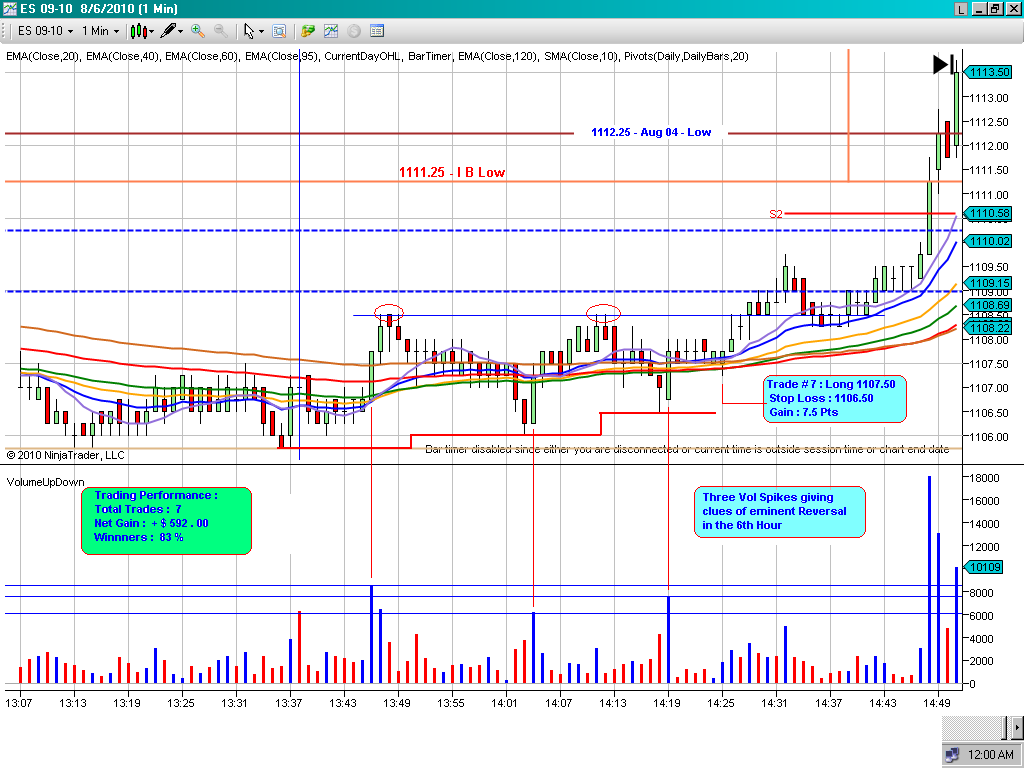Click the 1109.15 price marker
1024x768 pixels.
pos(988,283)
